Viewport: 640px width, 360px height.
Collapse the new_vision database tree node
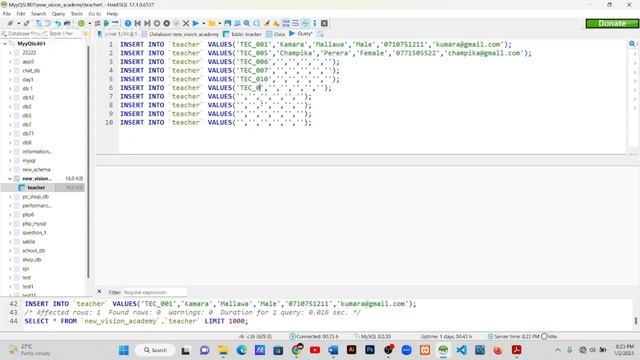click(10, 178)
